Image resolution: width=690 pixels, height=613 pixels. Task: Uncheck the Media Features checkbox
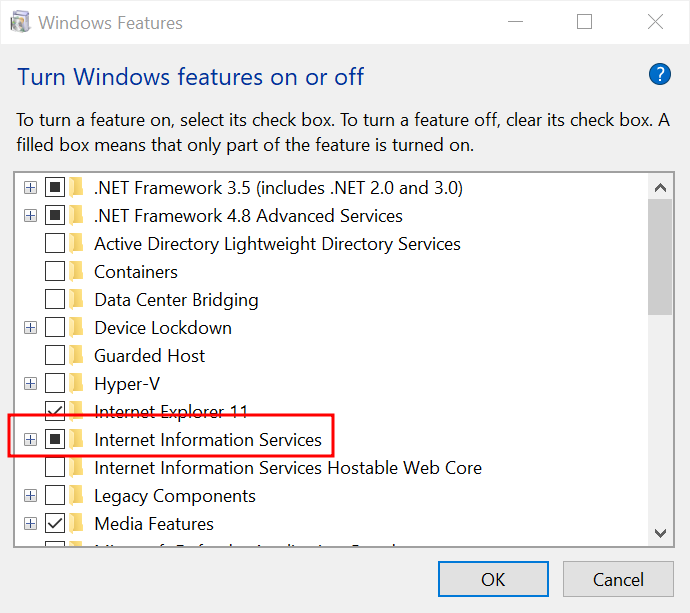[x=55, y=524]
